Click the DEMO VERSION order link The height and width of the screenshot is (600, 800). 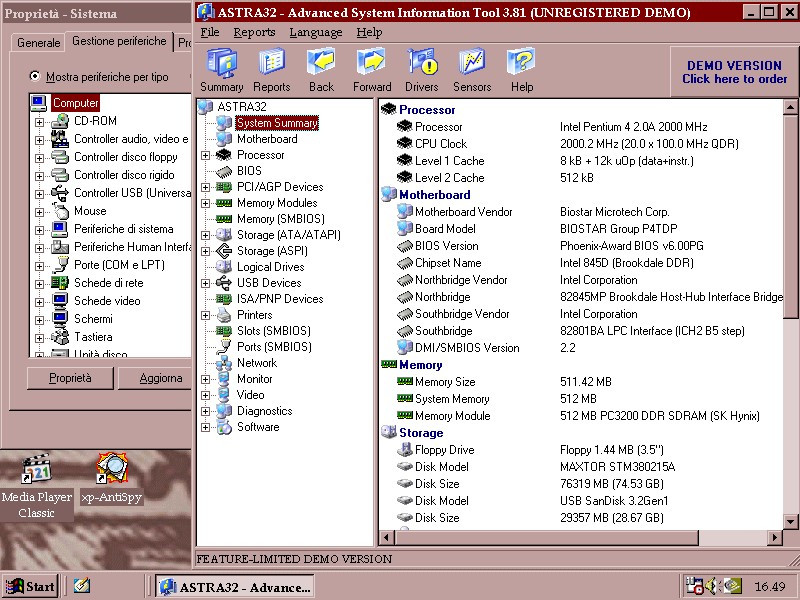(734, 72)
